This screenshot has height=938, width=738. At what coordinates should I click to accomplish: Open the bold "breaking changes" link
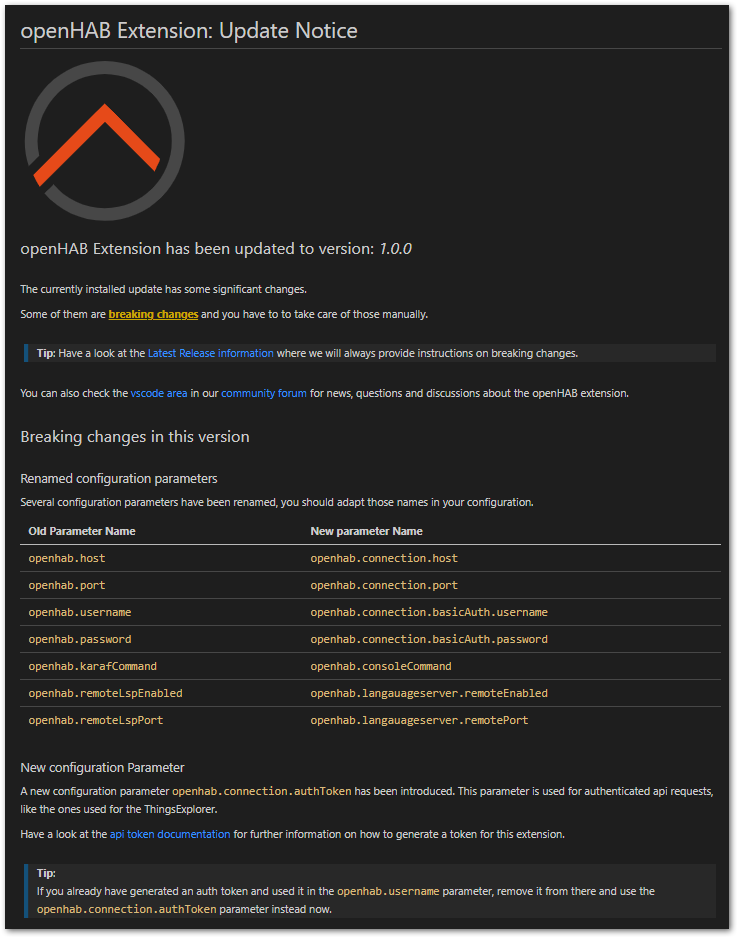tap(153, 314)
